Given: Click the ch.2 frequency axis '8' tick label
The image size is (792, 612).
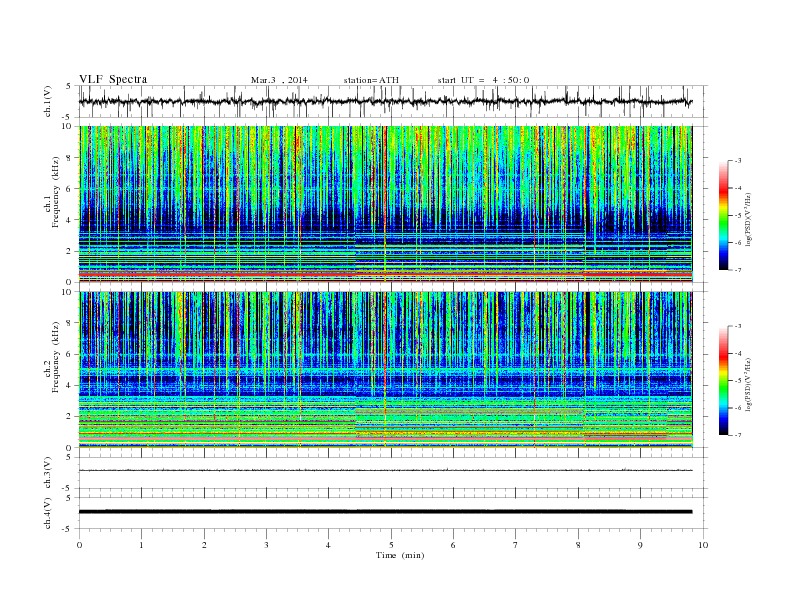Looking at the screenshot, I should (x=69, y=323).
